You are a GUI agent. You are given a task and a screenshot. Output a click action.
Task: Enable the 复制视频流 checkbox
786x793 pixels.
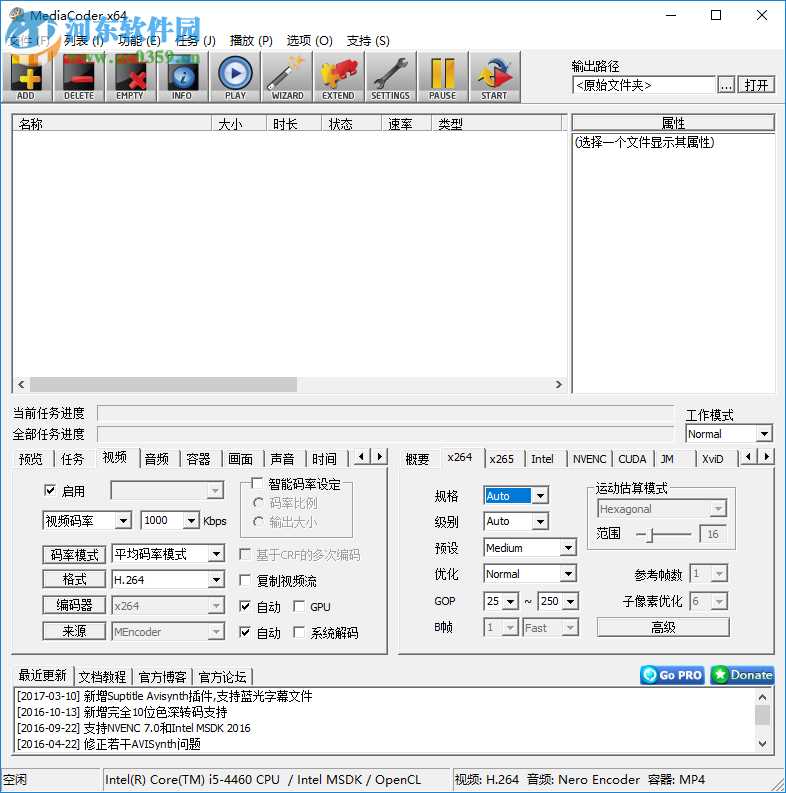coord(246,581)
